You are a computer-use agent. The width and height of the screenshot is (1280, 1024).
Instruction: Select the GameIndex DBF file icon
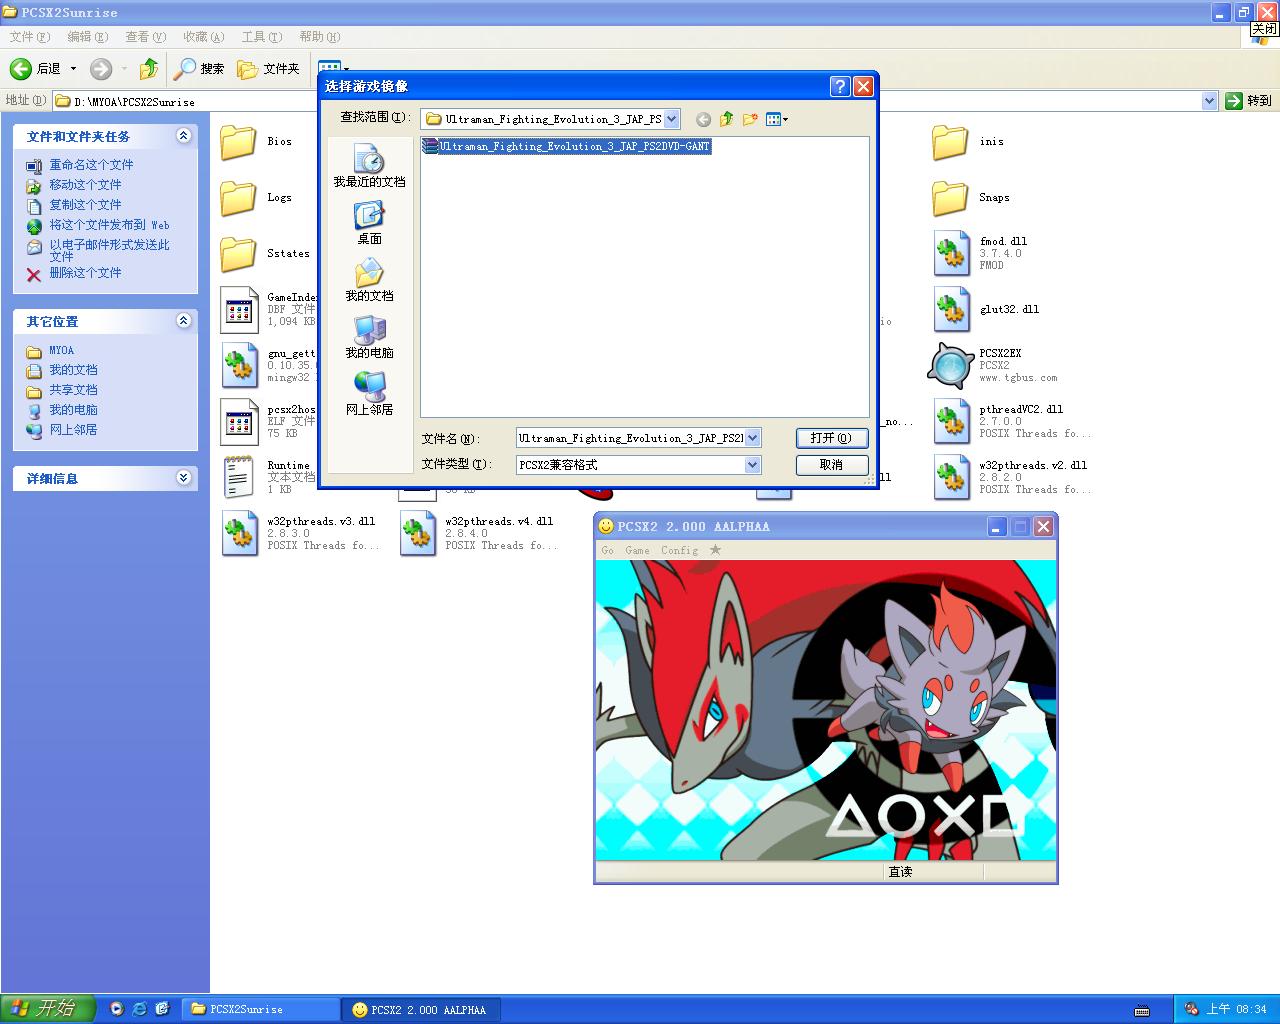coord(238,310)
